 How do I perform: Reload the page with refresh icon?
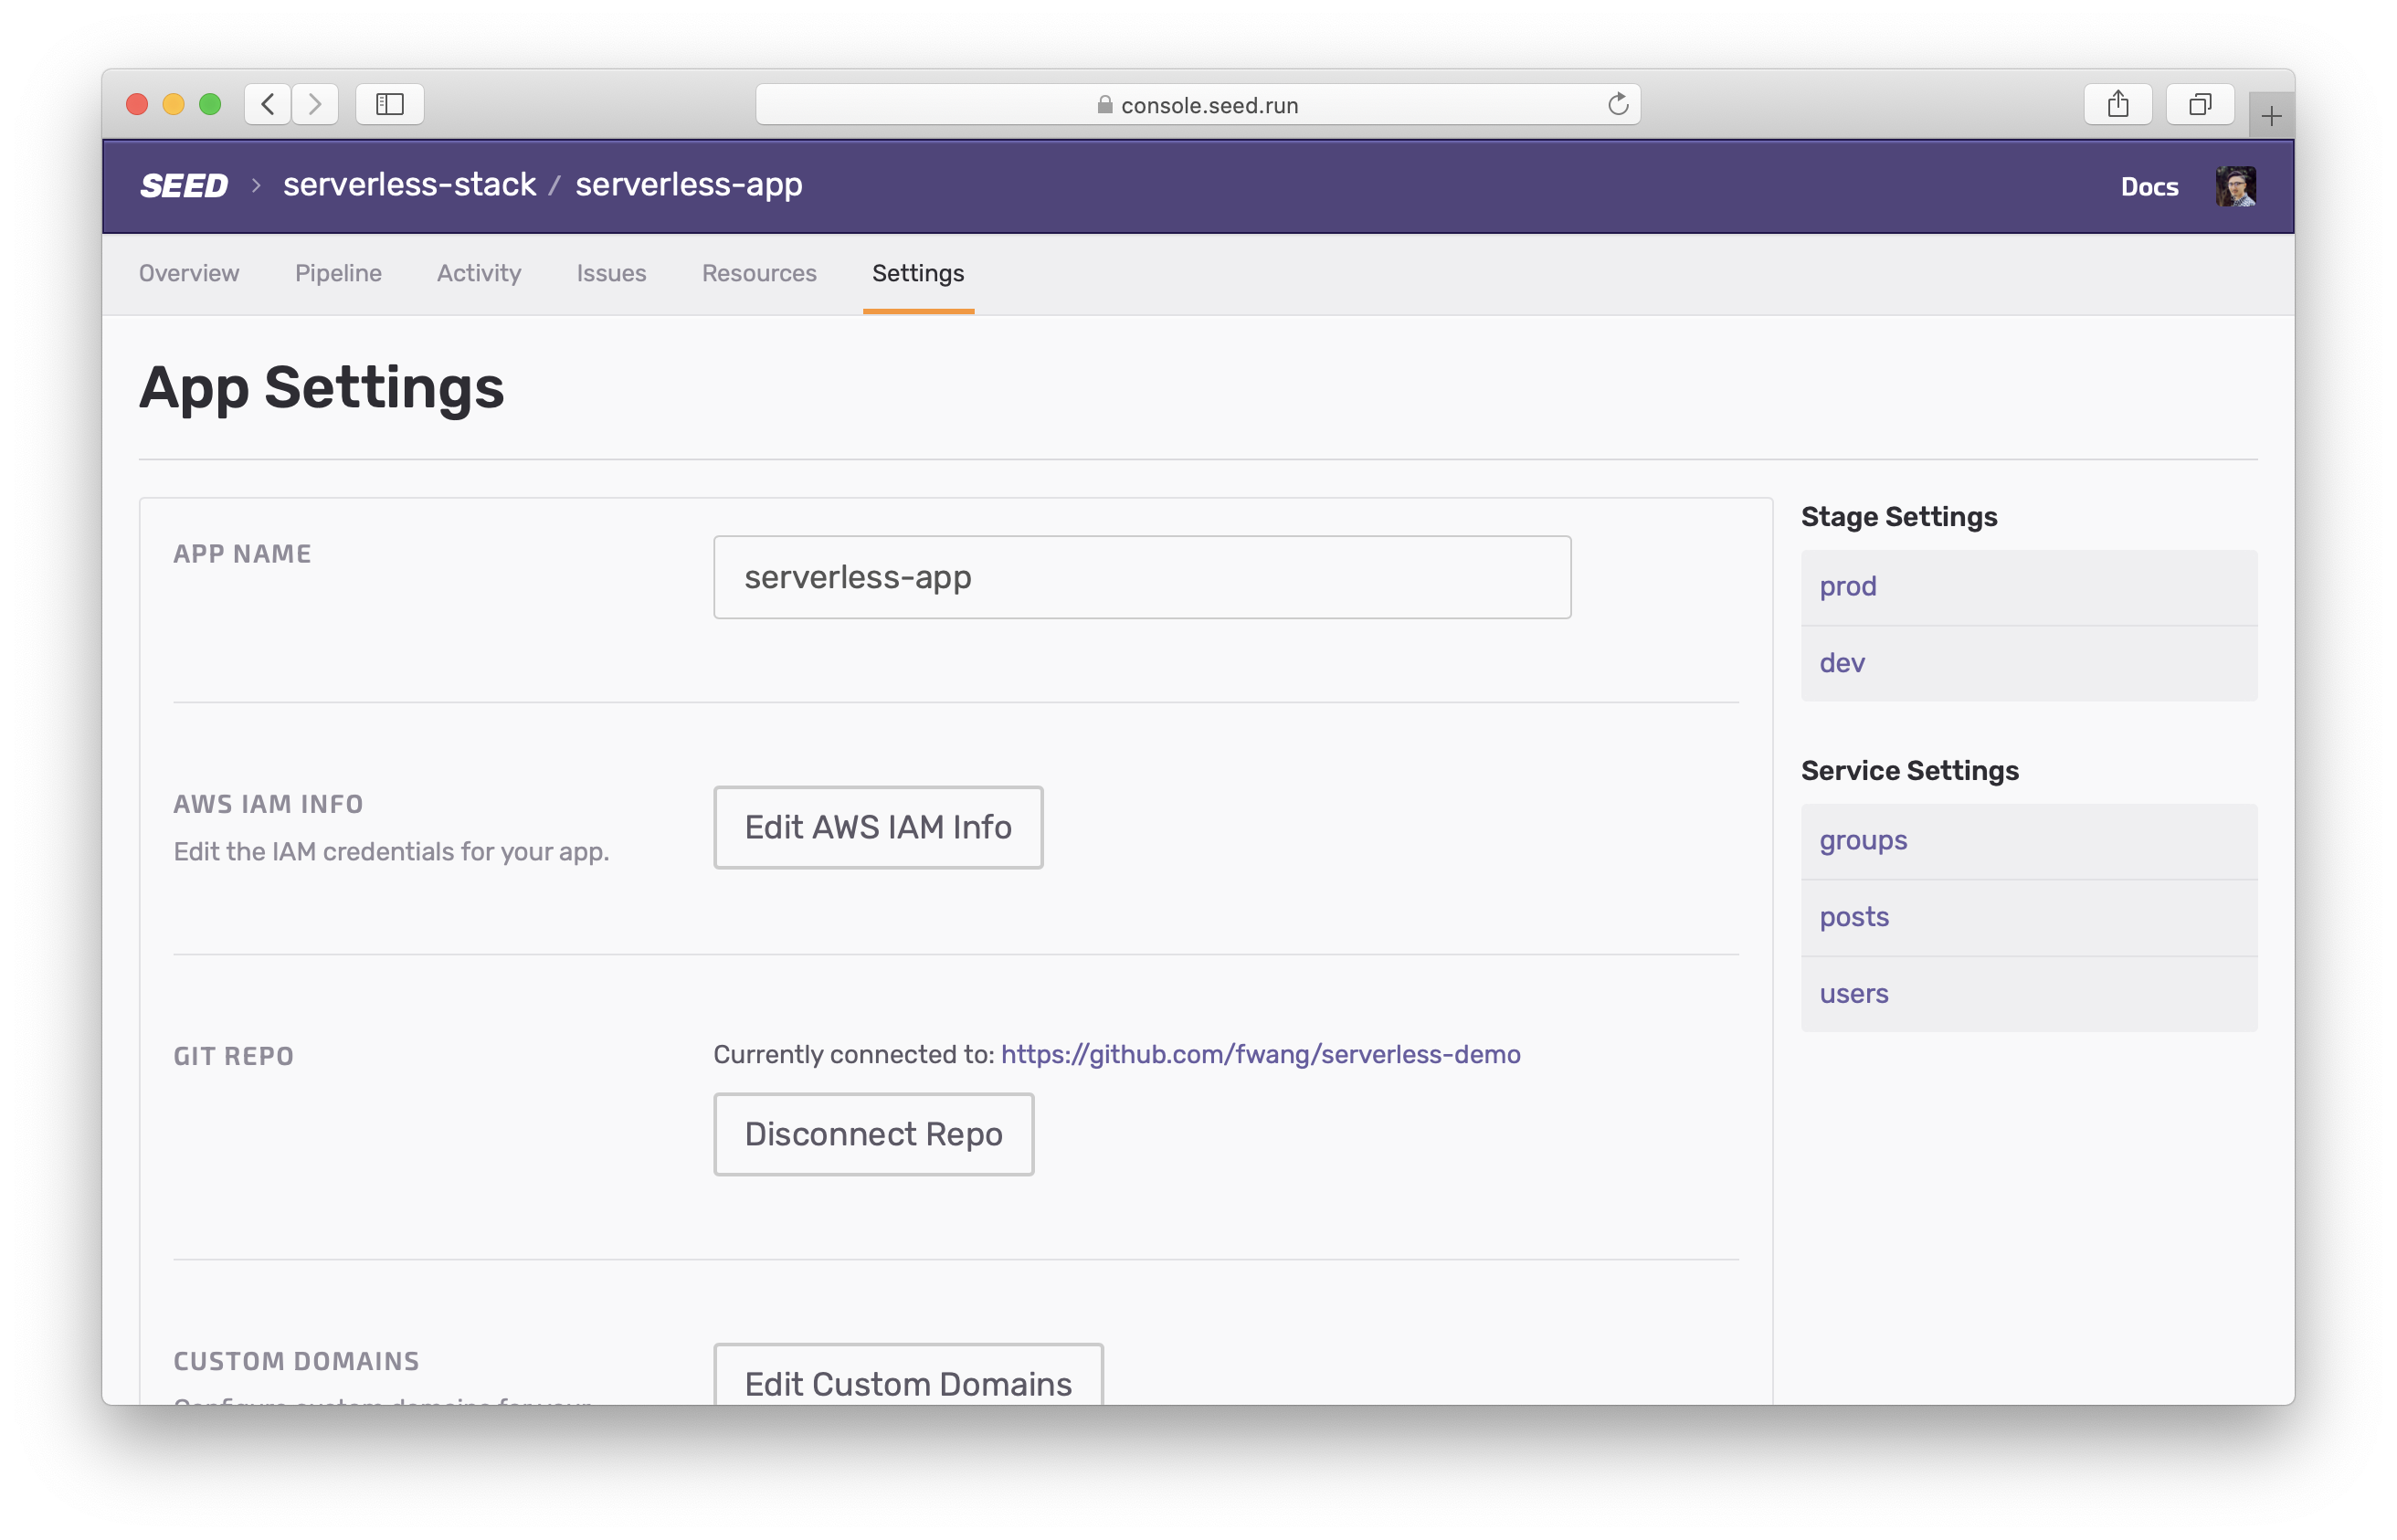tap(1617, 104)
